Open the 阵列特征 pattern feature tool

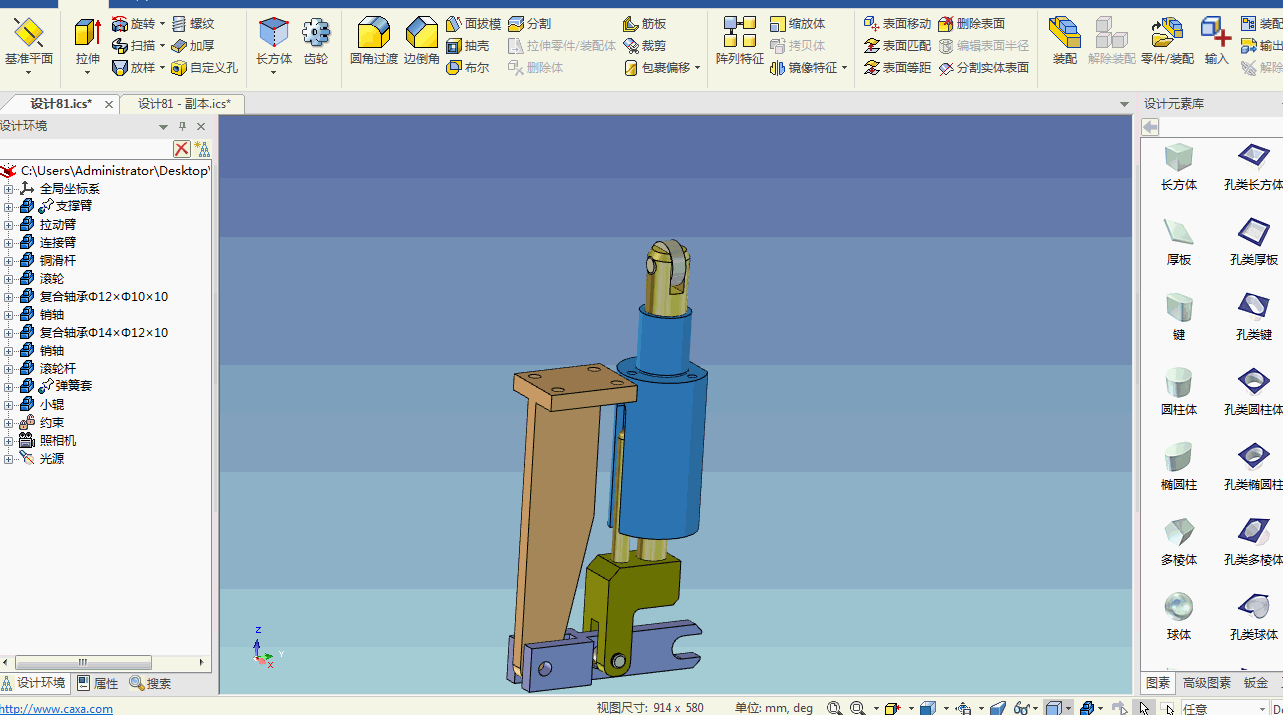(739, 42)
